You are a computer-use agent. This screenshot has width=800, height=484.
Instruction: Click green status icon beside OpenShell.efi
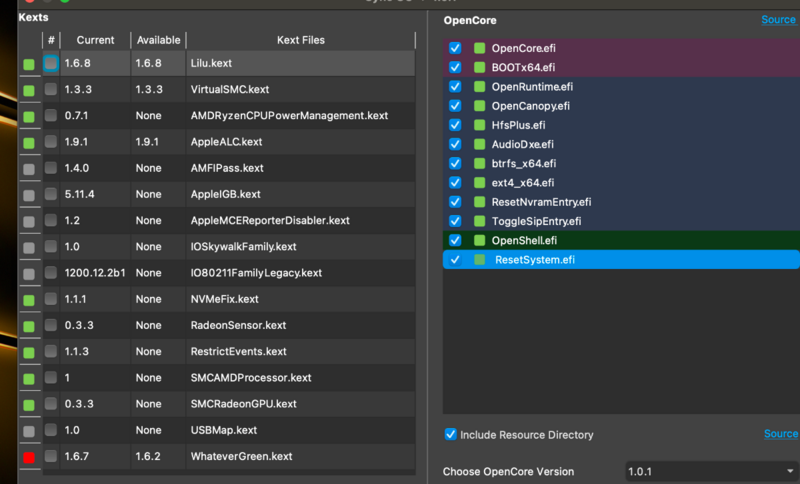[x=480, y=240]
